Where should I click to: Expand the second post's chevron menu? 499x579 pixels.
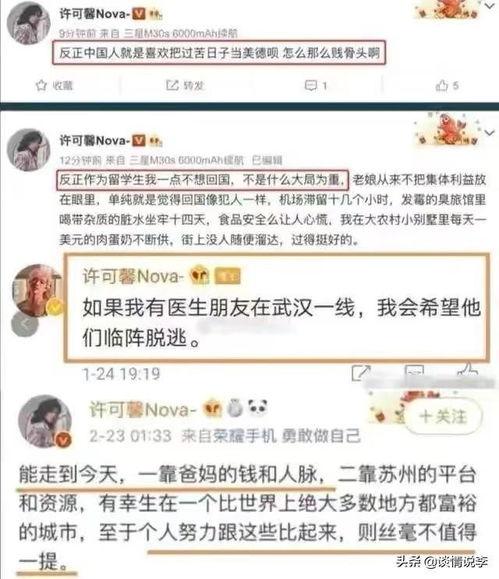coord(490,133)
